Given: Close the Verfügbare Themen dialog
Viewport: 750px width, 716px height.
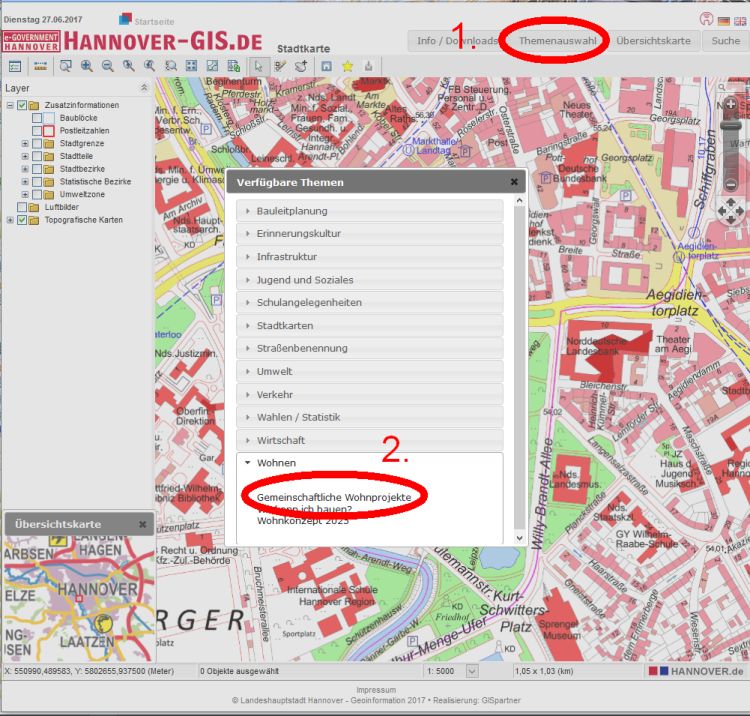Looking at the screenshot, I should pos(514,182).
